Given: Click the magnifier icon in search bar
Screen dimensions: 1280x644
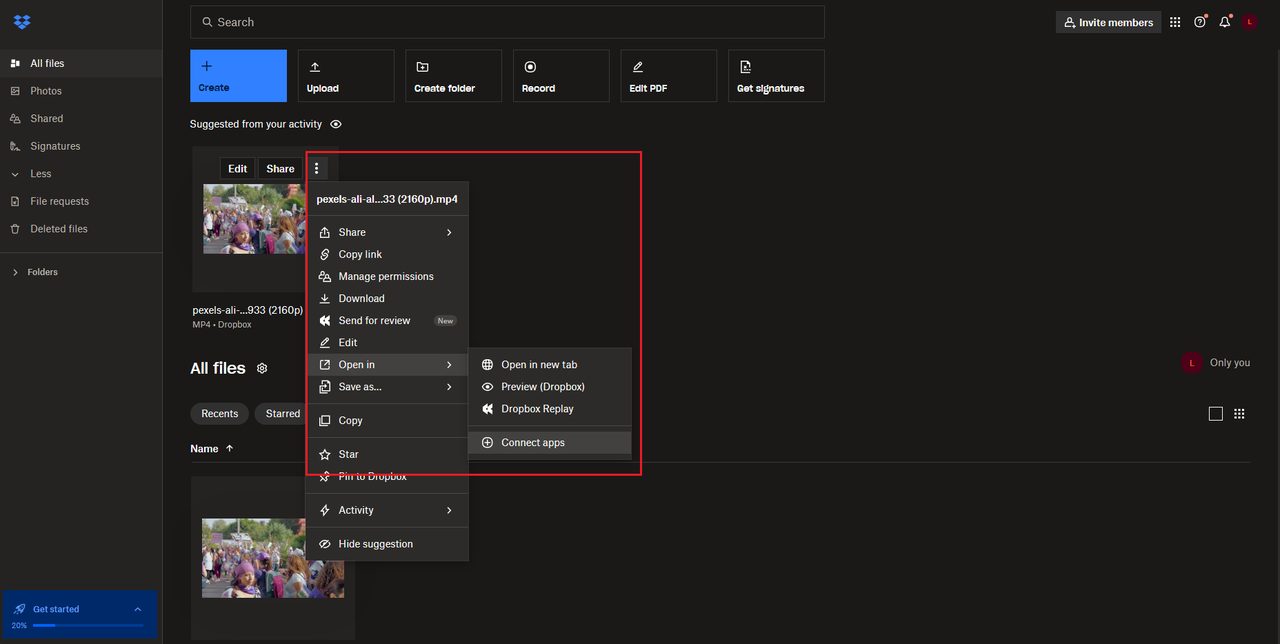Looking at the screenshot, I should tap(207, 22).
